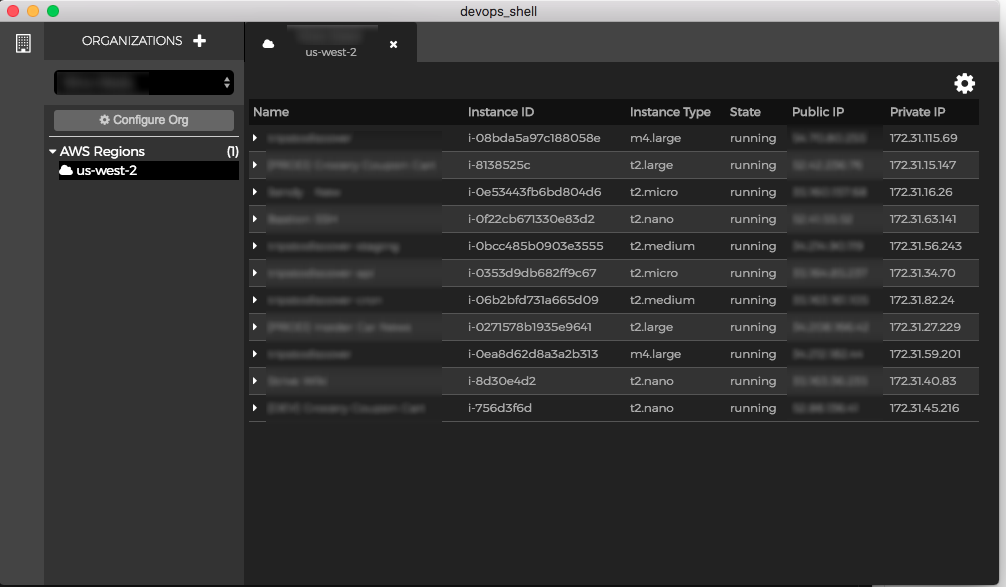Click the Public IP column header
Viewport: 1006px width, 587px height.
point(817,112)
